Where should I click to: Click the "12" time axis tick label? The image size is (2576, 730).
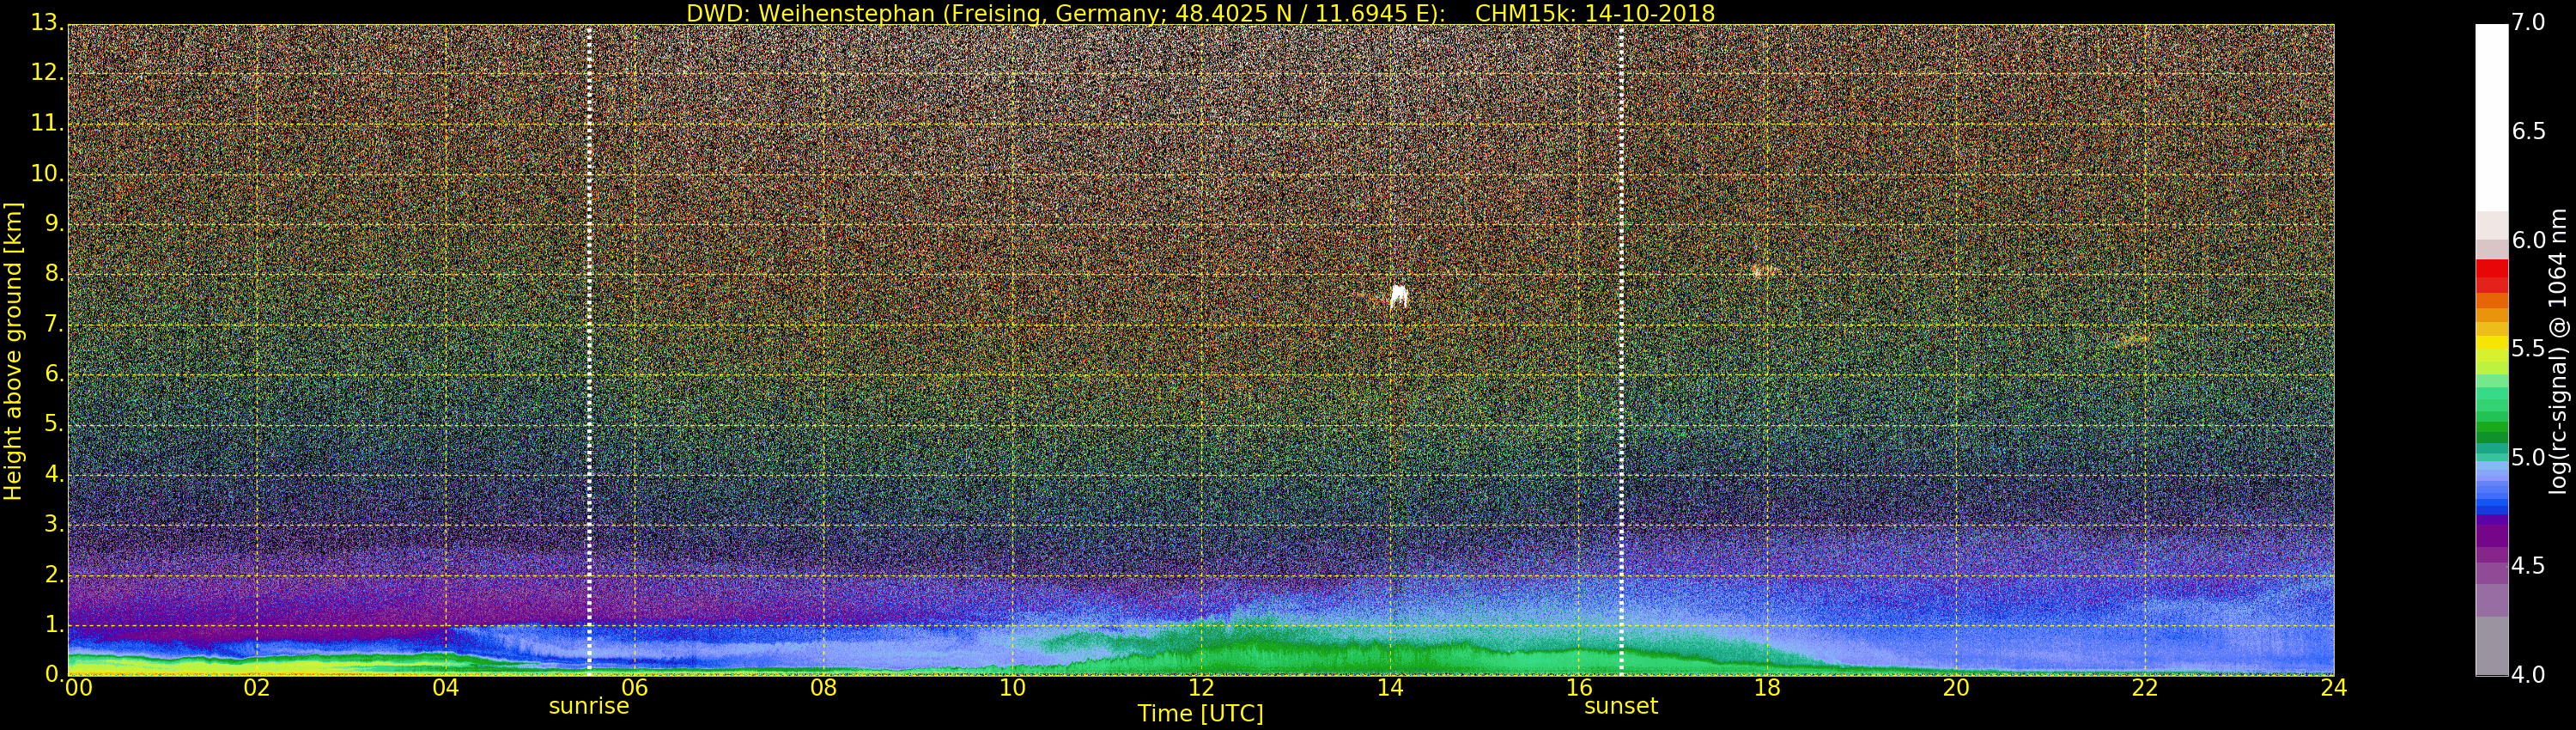[1201, 688]
